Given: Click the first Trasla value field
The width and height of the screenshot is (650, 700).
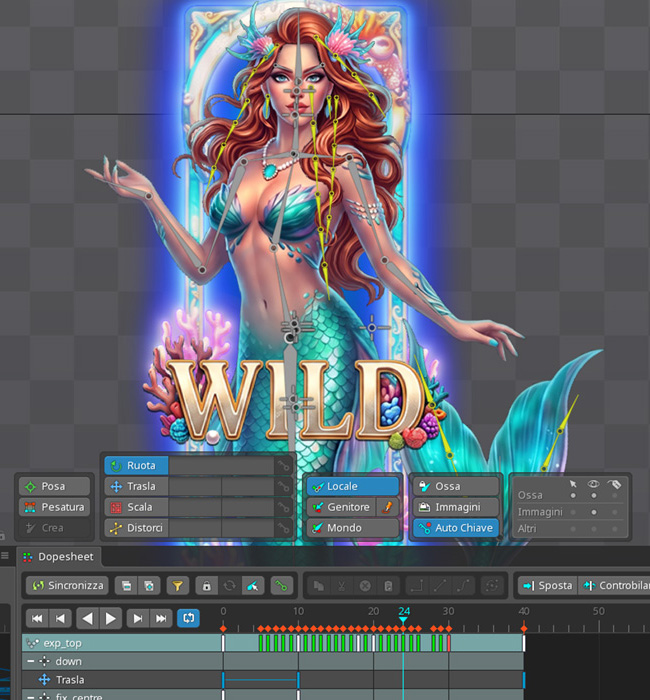Looking at the screenshot, I should 195,486.
